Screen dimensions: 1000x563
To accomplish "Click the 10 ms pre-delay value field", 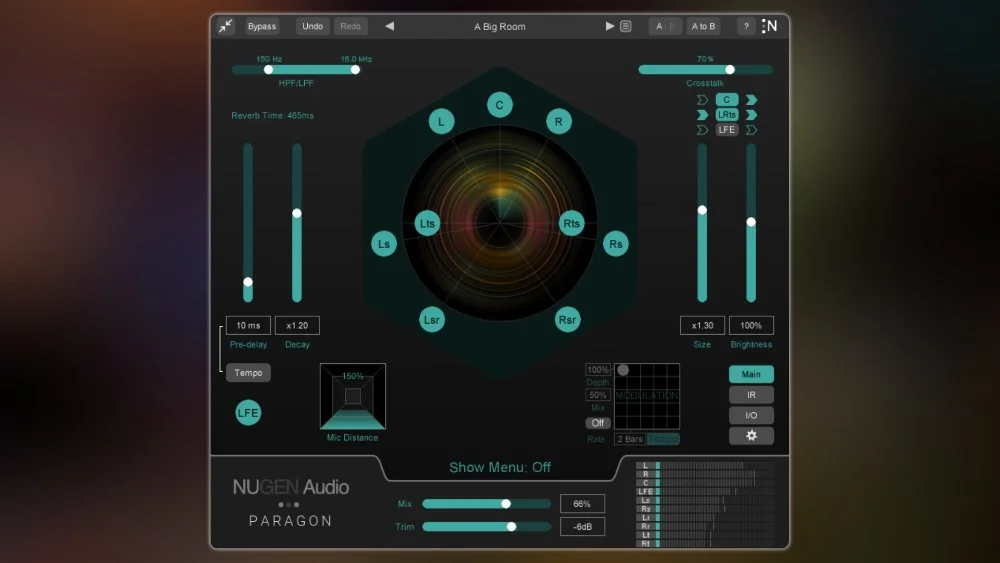I will (x=248, y=325).
